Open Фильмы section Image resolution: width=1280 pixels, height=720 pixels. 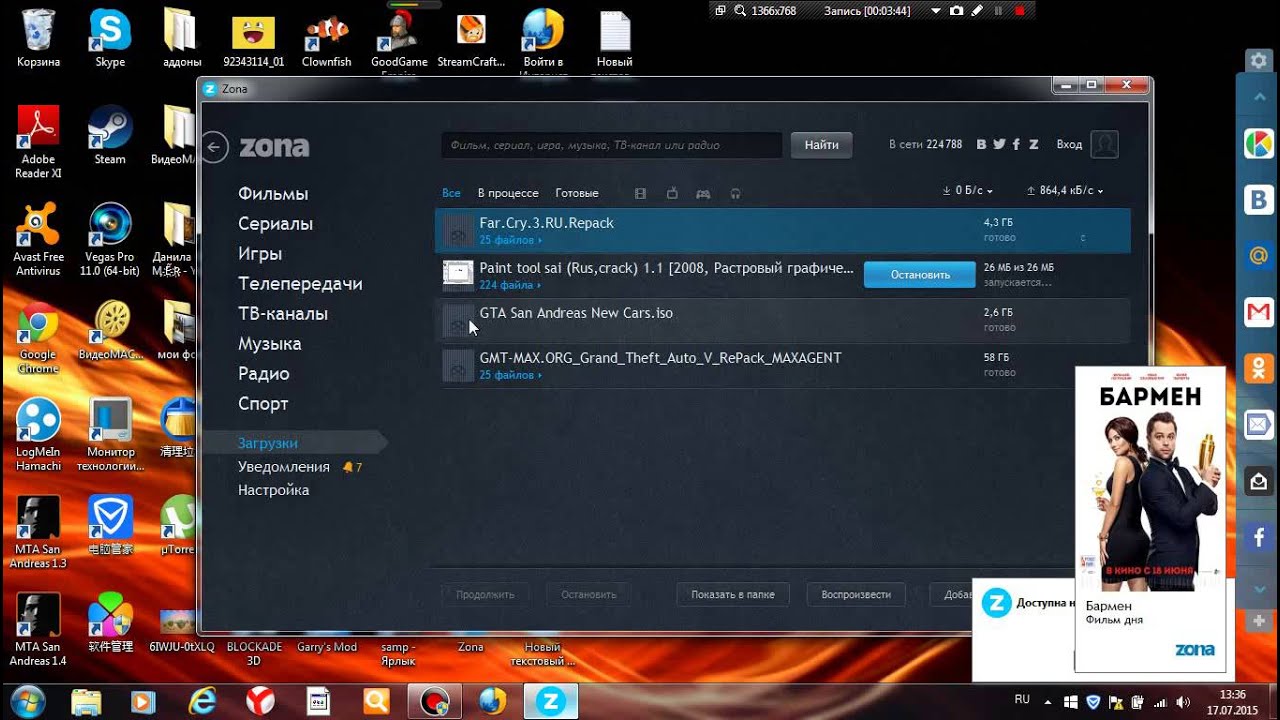(273, 194)
